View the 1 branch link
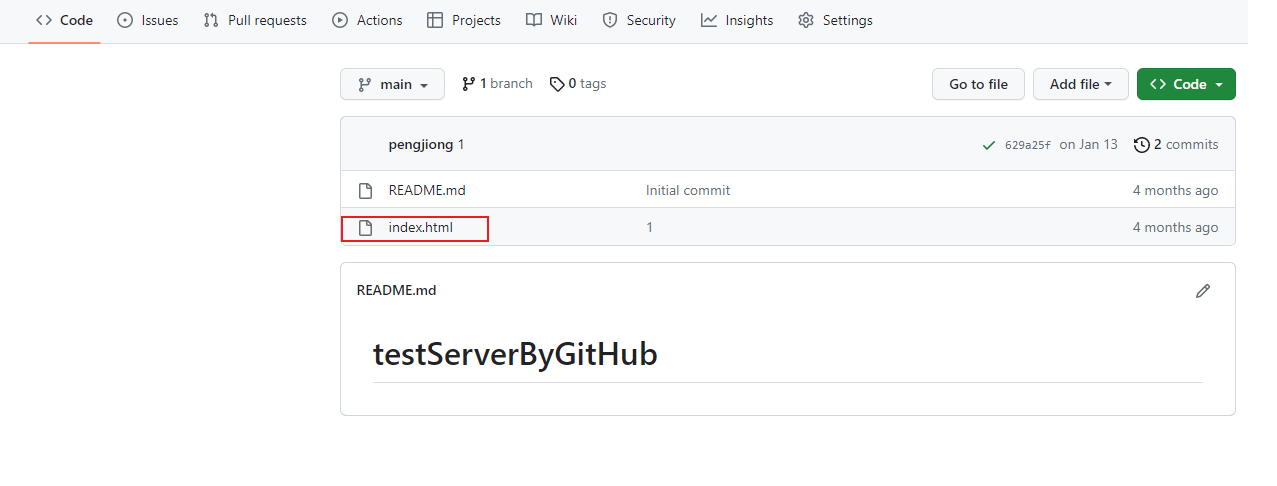This screenshot has width=1277, height=486. (497, 84)
